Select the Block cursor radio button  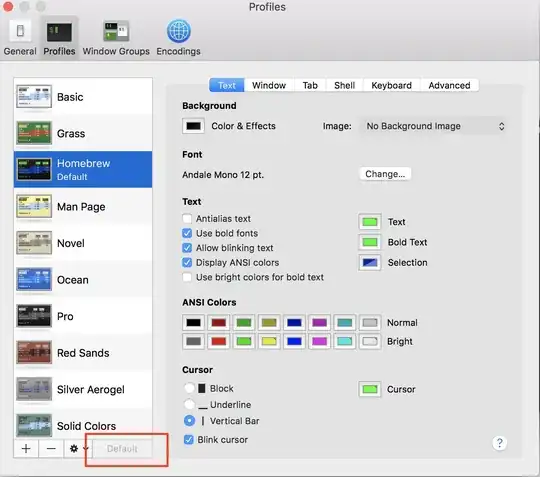tap(189, 388)
